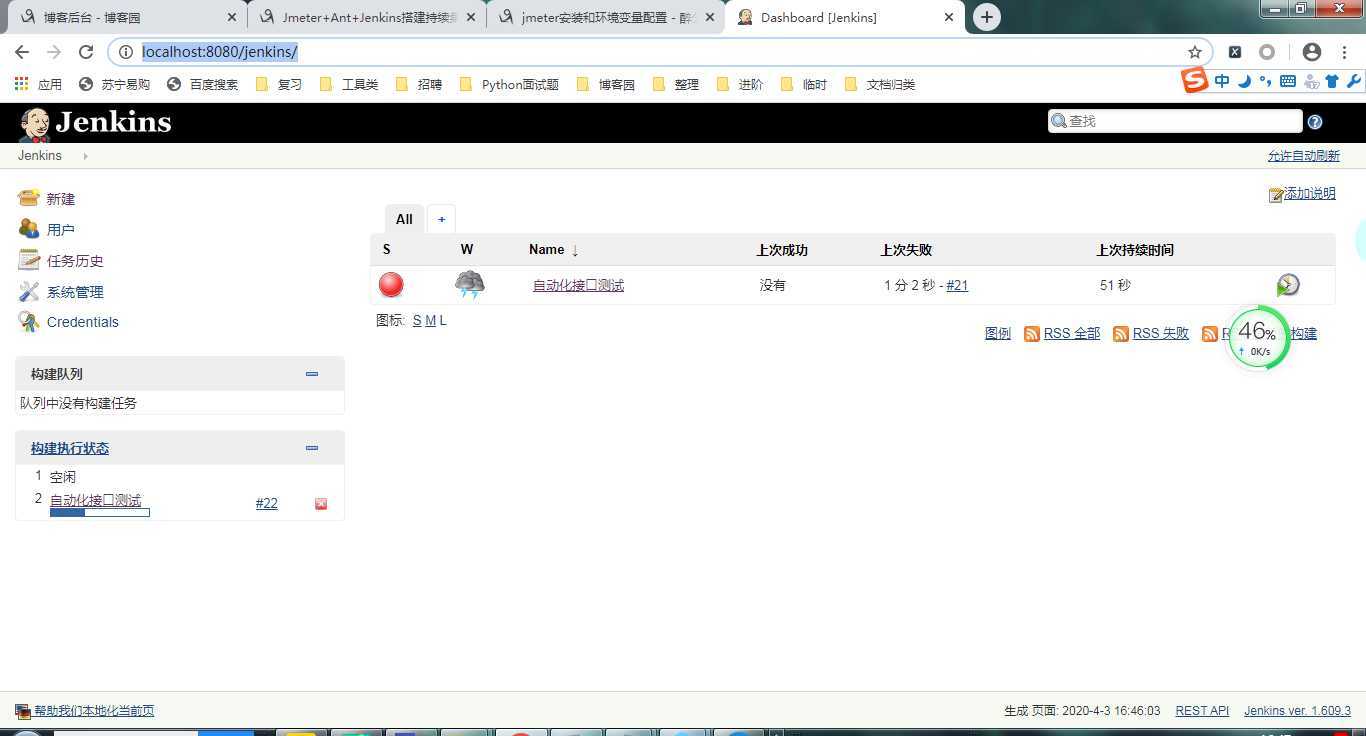This screenshot has height=736, width=1366.
Task: Switch to Jmeter+Ant+Jenkins tab
Action: tap(367, 17)
